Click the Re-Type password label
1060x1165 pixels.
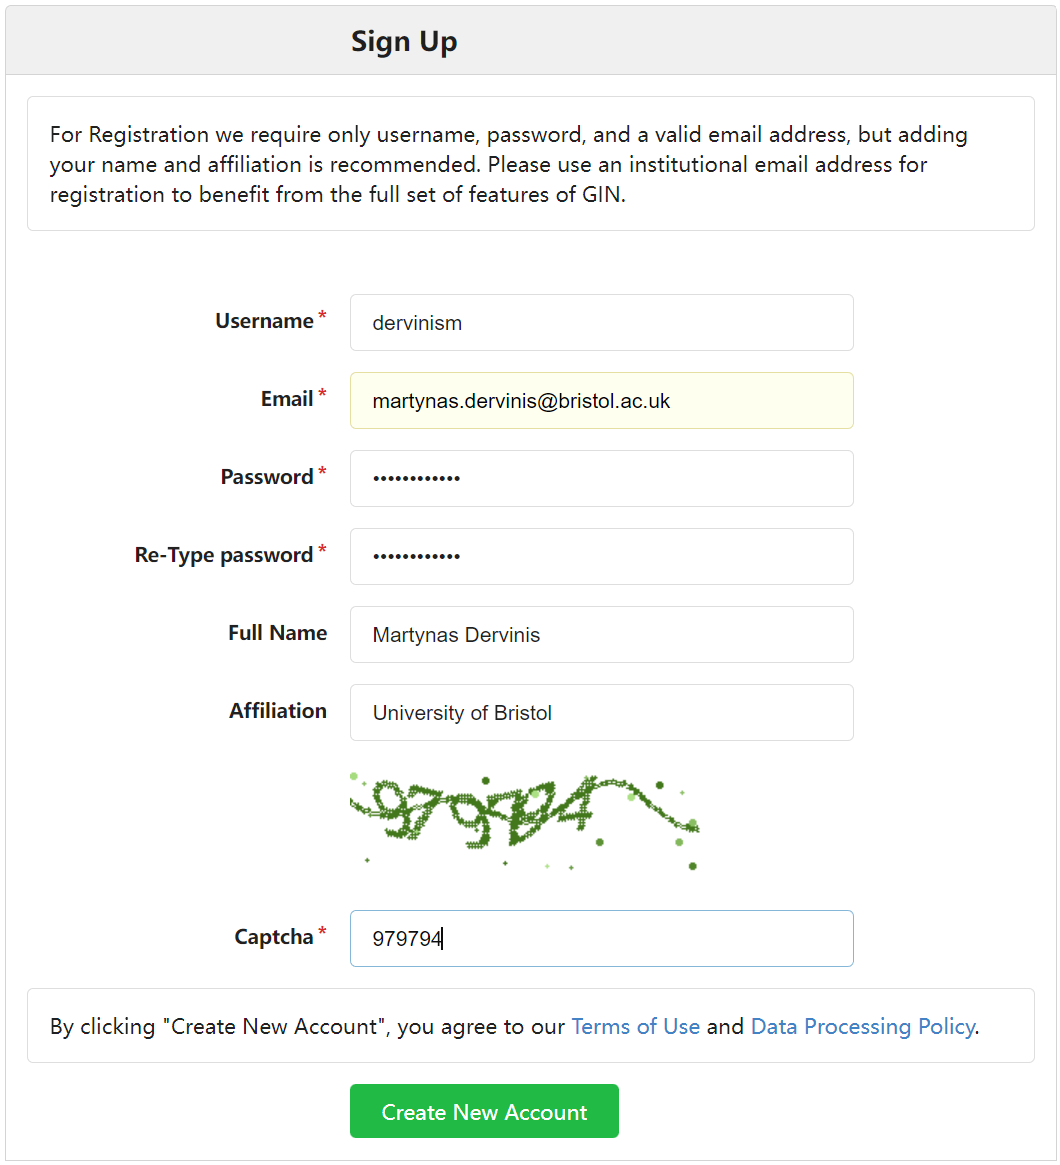click(224, 555)
